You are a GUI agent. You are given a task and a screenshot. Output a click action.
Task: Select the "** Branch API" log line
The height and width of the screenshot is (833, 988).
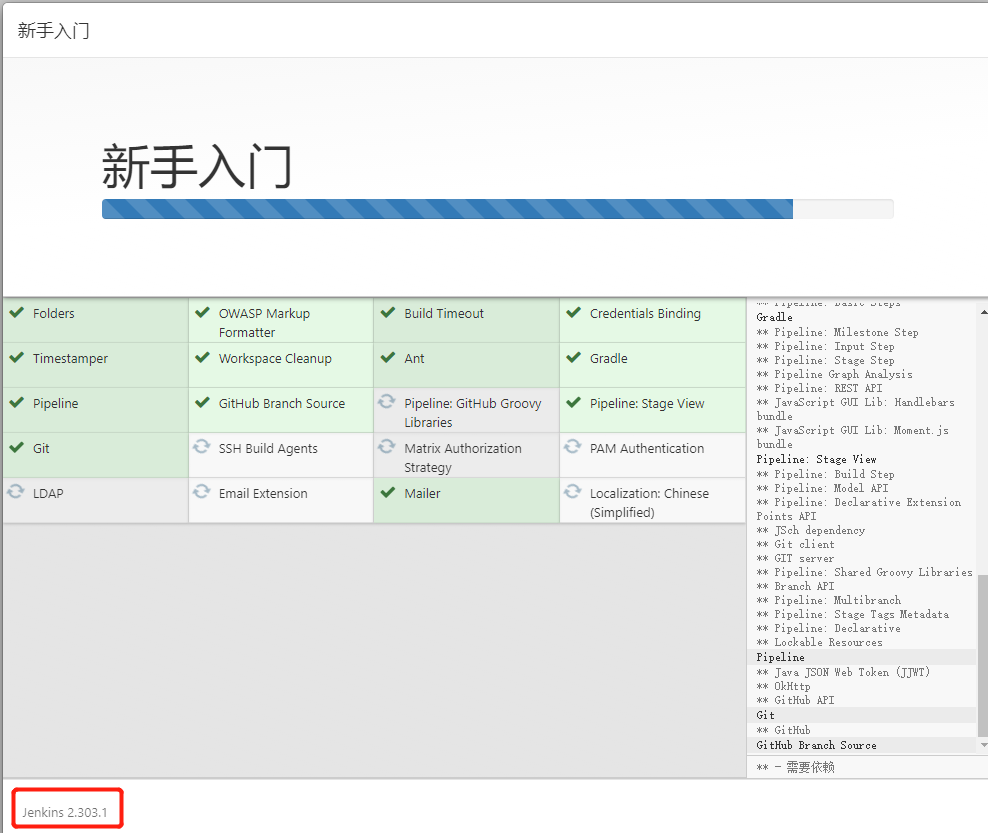click(795, 586)
